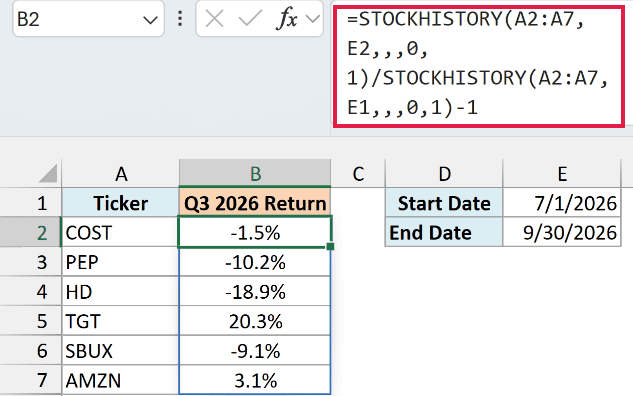Click the -18.9% return cell
633x396 pixels.
(x=255, y=291)
